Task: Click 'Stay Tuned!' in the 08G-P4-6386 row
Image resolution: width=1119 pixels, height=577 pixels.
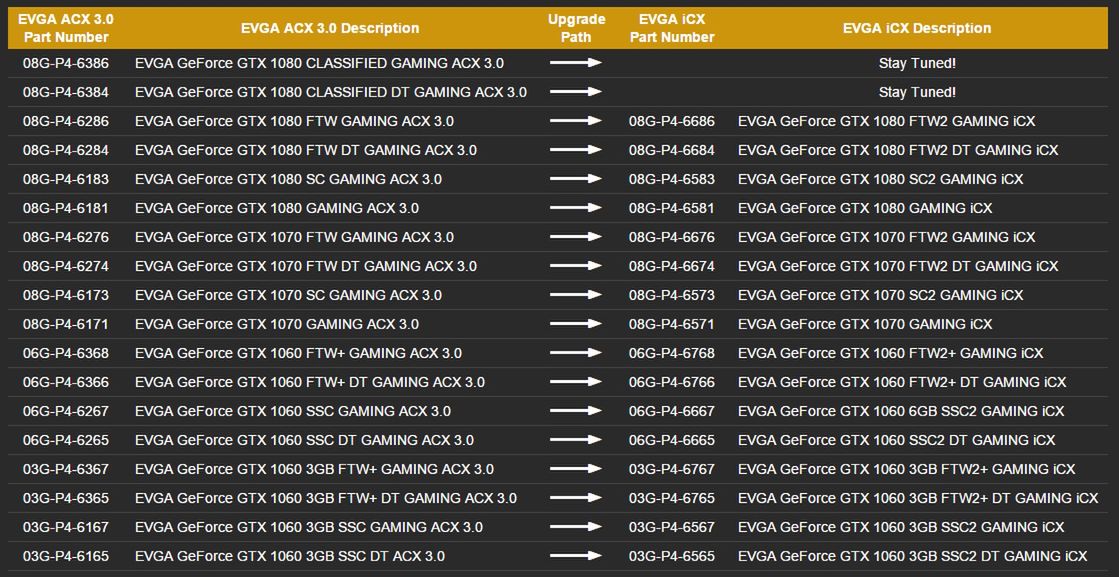Action: [x=917, y=63]
